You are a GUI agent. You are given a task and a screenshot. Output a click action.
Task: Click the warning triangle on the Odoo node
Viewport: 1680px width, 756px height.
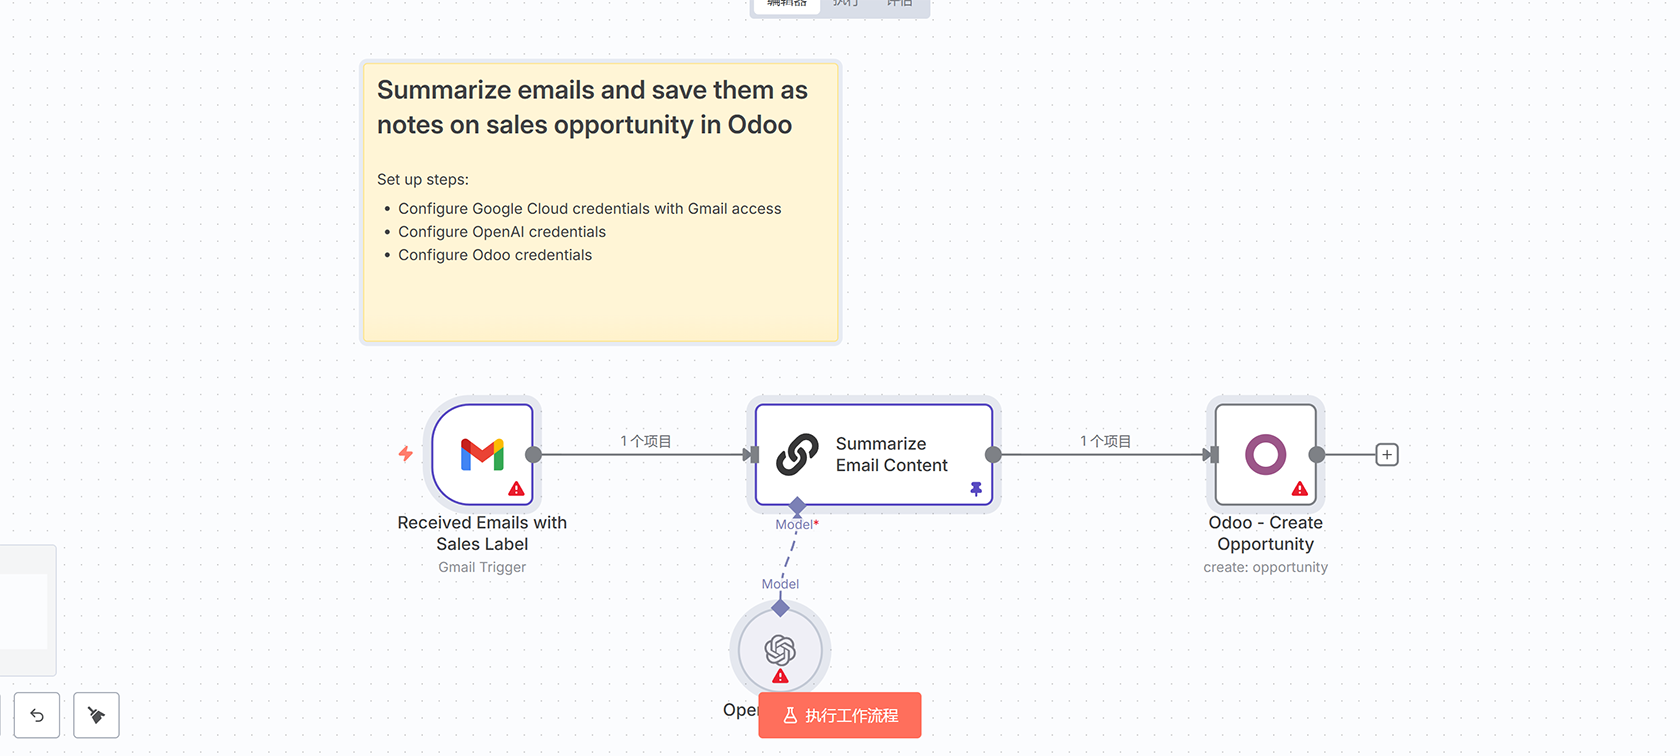(1299, 489)
